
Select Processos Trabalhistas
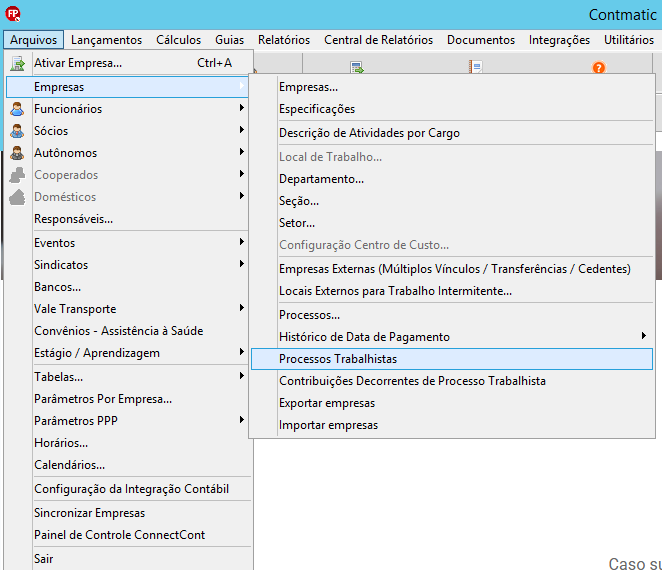point(452,359)
